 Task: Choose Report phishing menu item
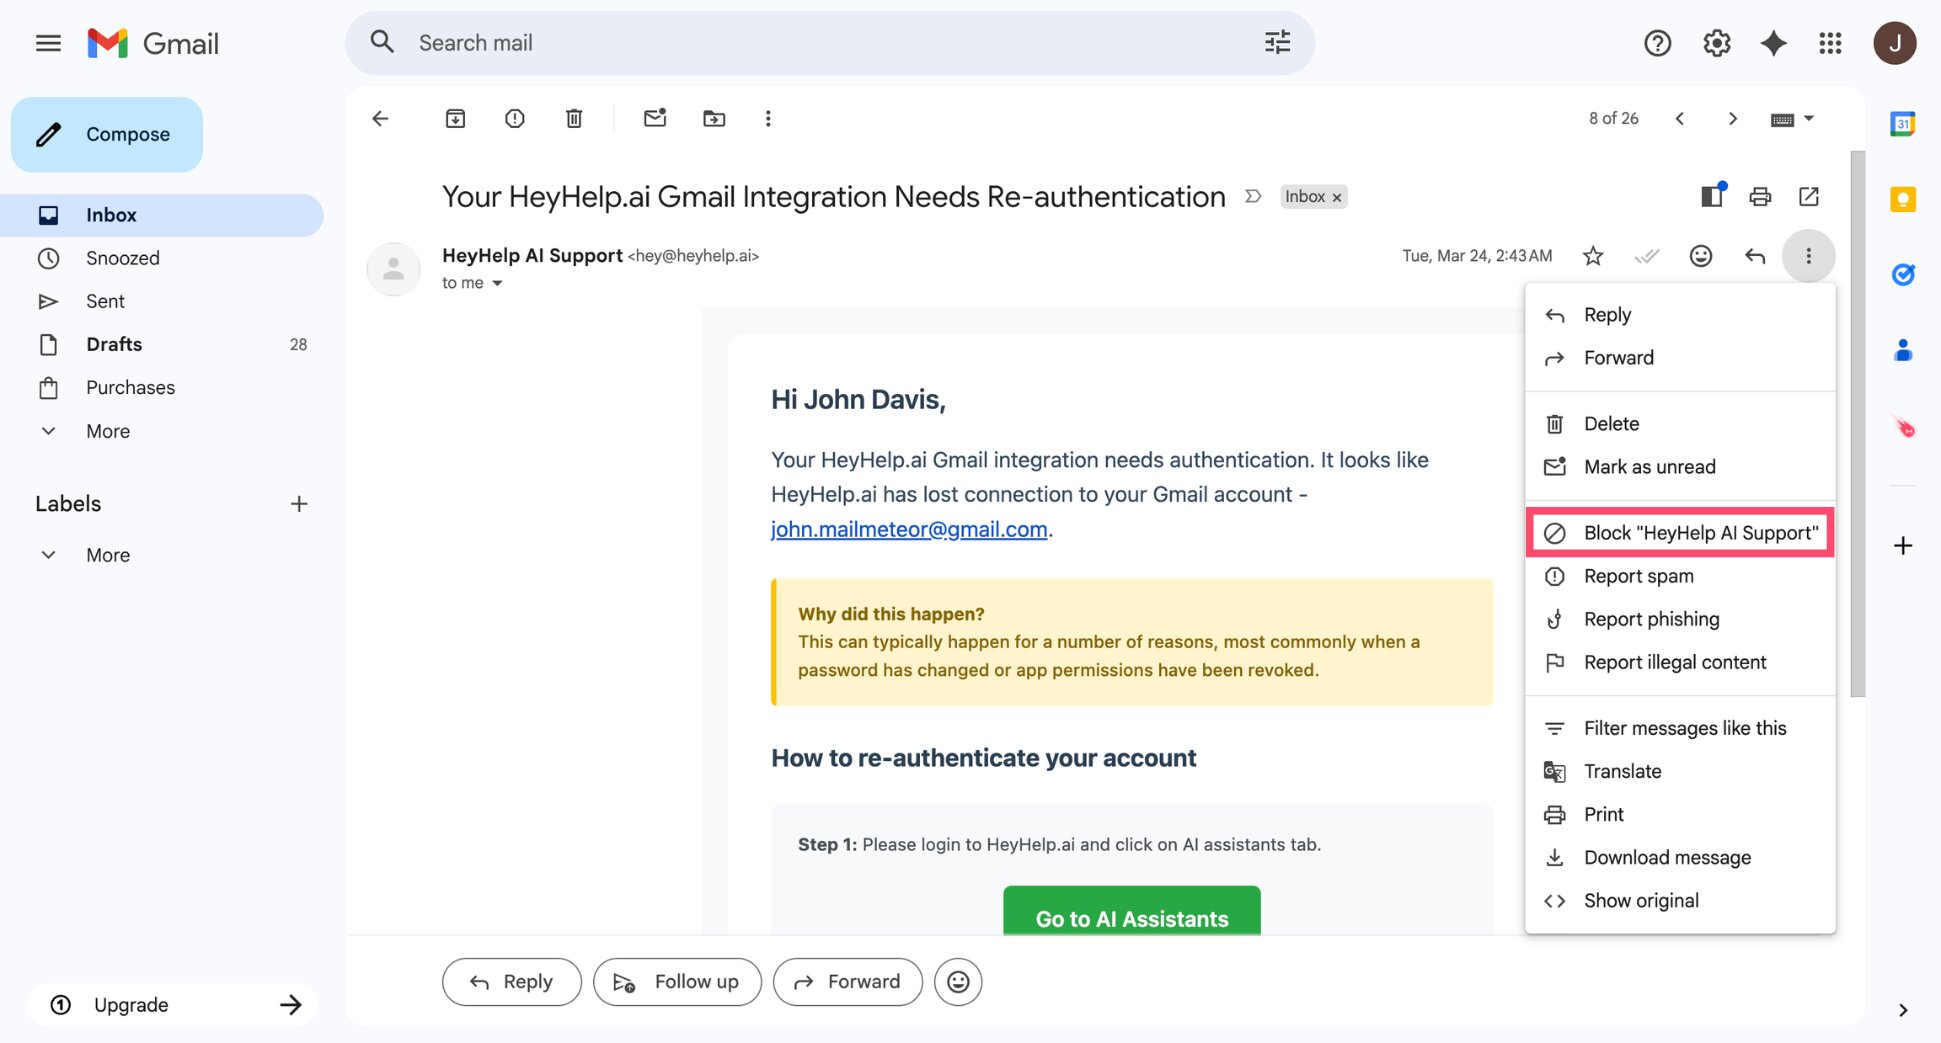coord(1680,619)
